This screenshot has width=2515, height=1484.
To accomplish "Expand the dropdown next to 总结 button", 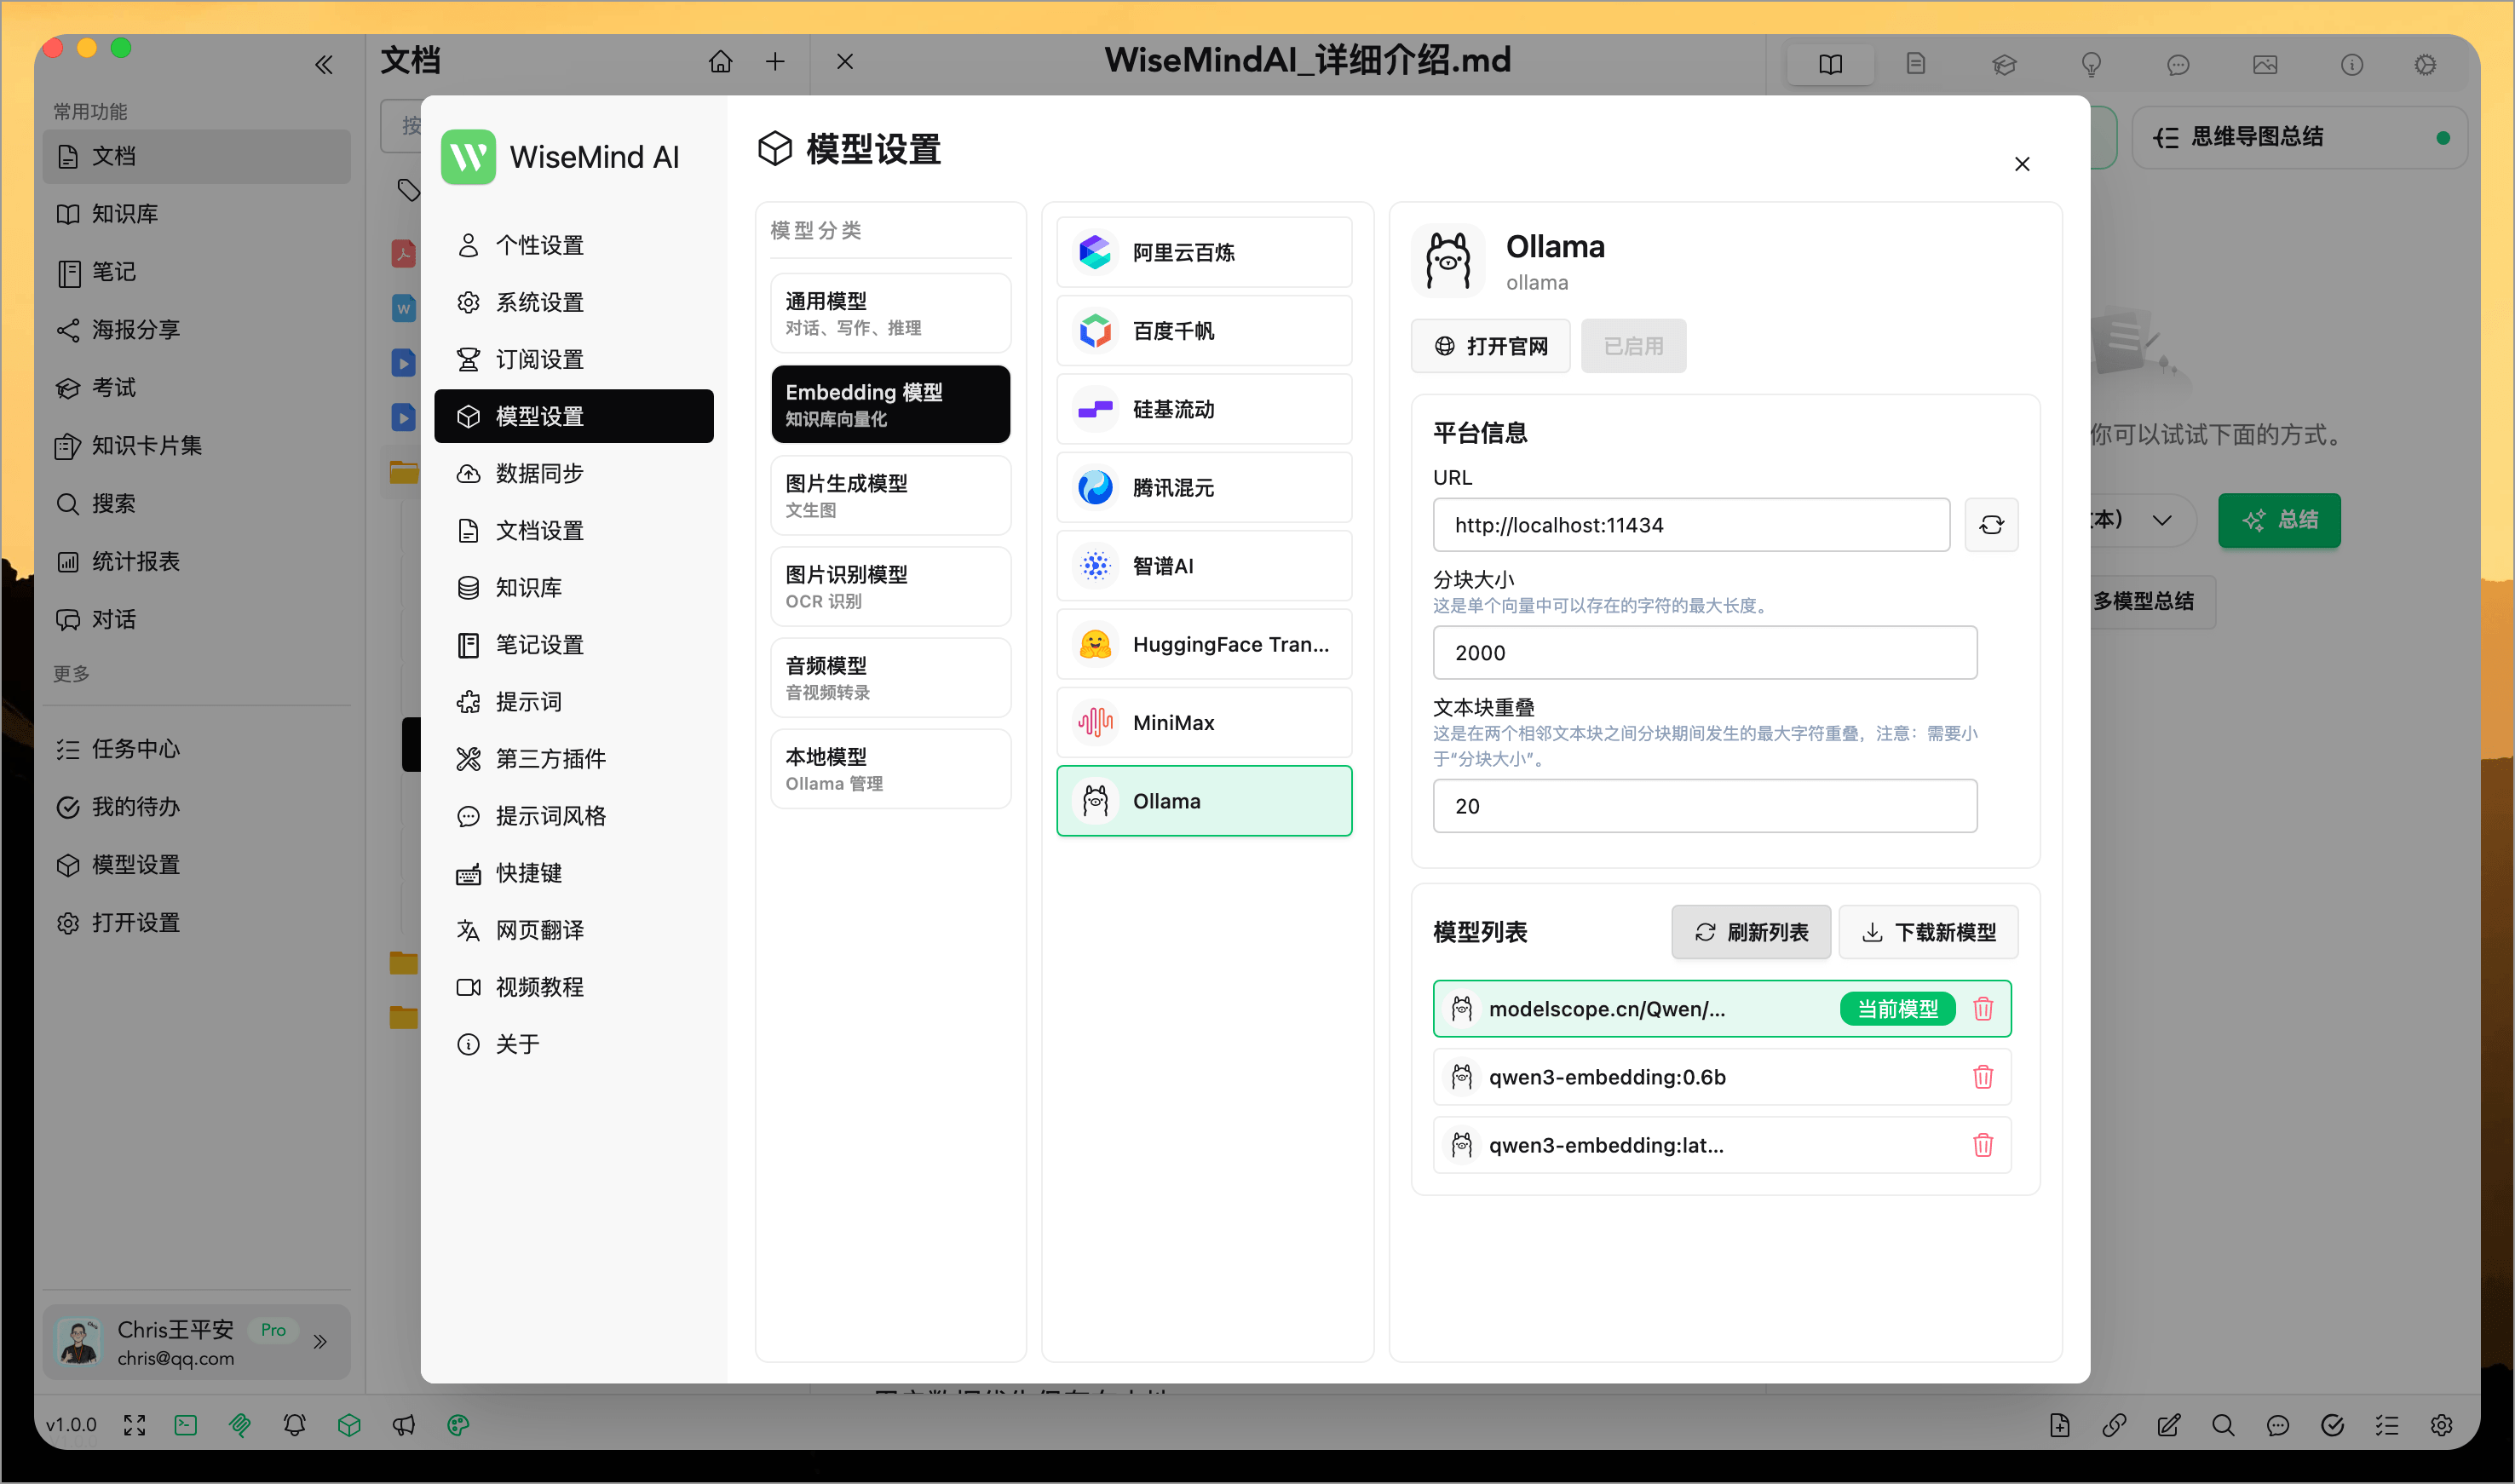I will point(2162,520).
